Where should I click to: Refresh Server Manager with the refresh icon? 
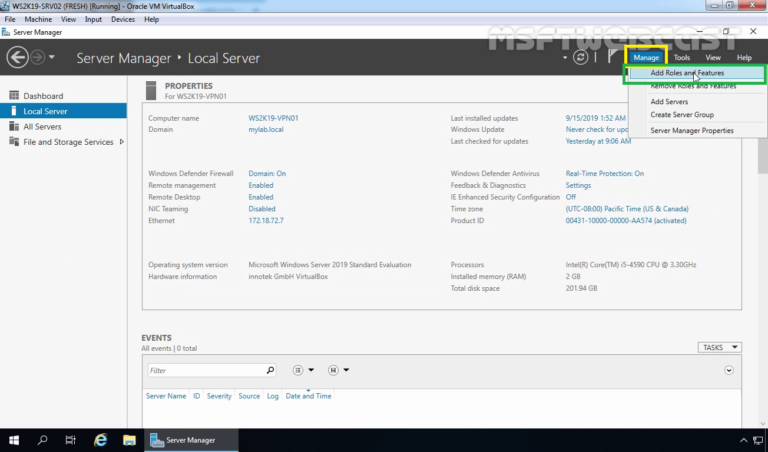coord(580,57)
